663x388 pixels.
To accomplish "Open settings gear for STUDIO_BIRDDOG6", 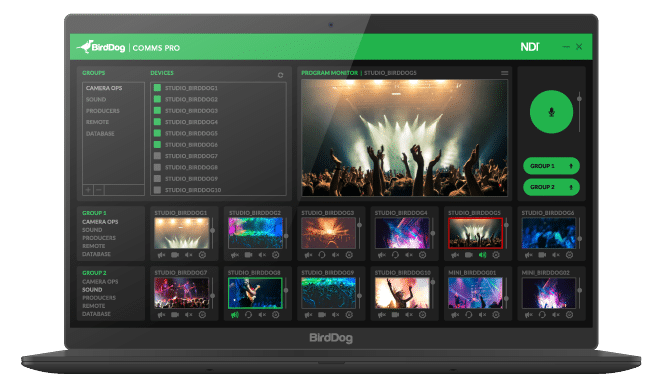I will (569, 255).
